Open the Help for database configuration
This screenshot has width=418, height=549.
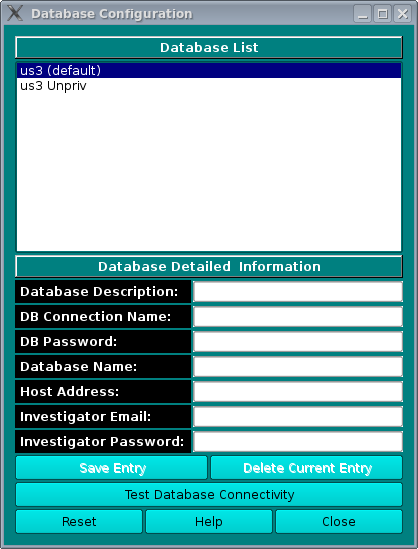pyautogui.click(x=209, y=522)
